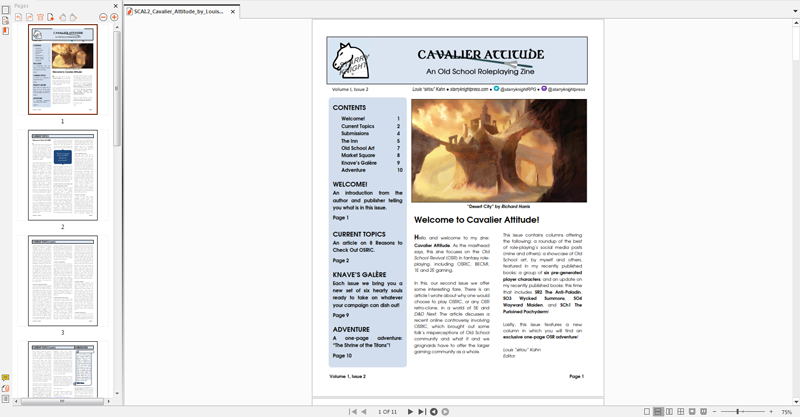800x417 pixels.
Task: Shrink page thumbnails with minus icon
Action: tap(104, 17)
